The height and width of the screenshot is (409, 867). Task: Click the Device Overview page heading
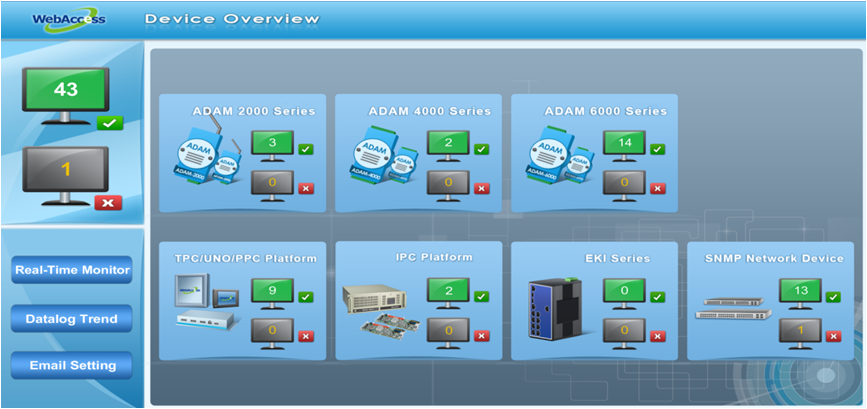coord(232,19)
